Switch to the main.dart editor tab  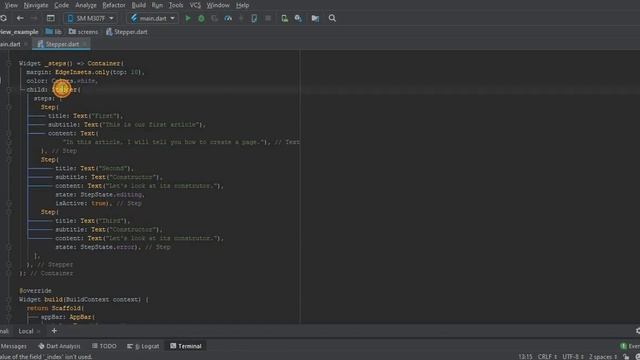click(x=10, y=44)
